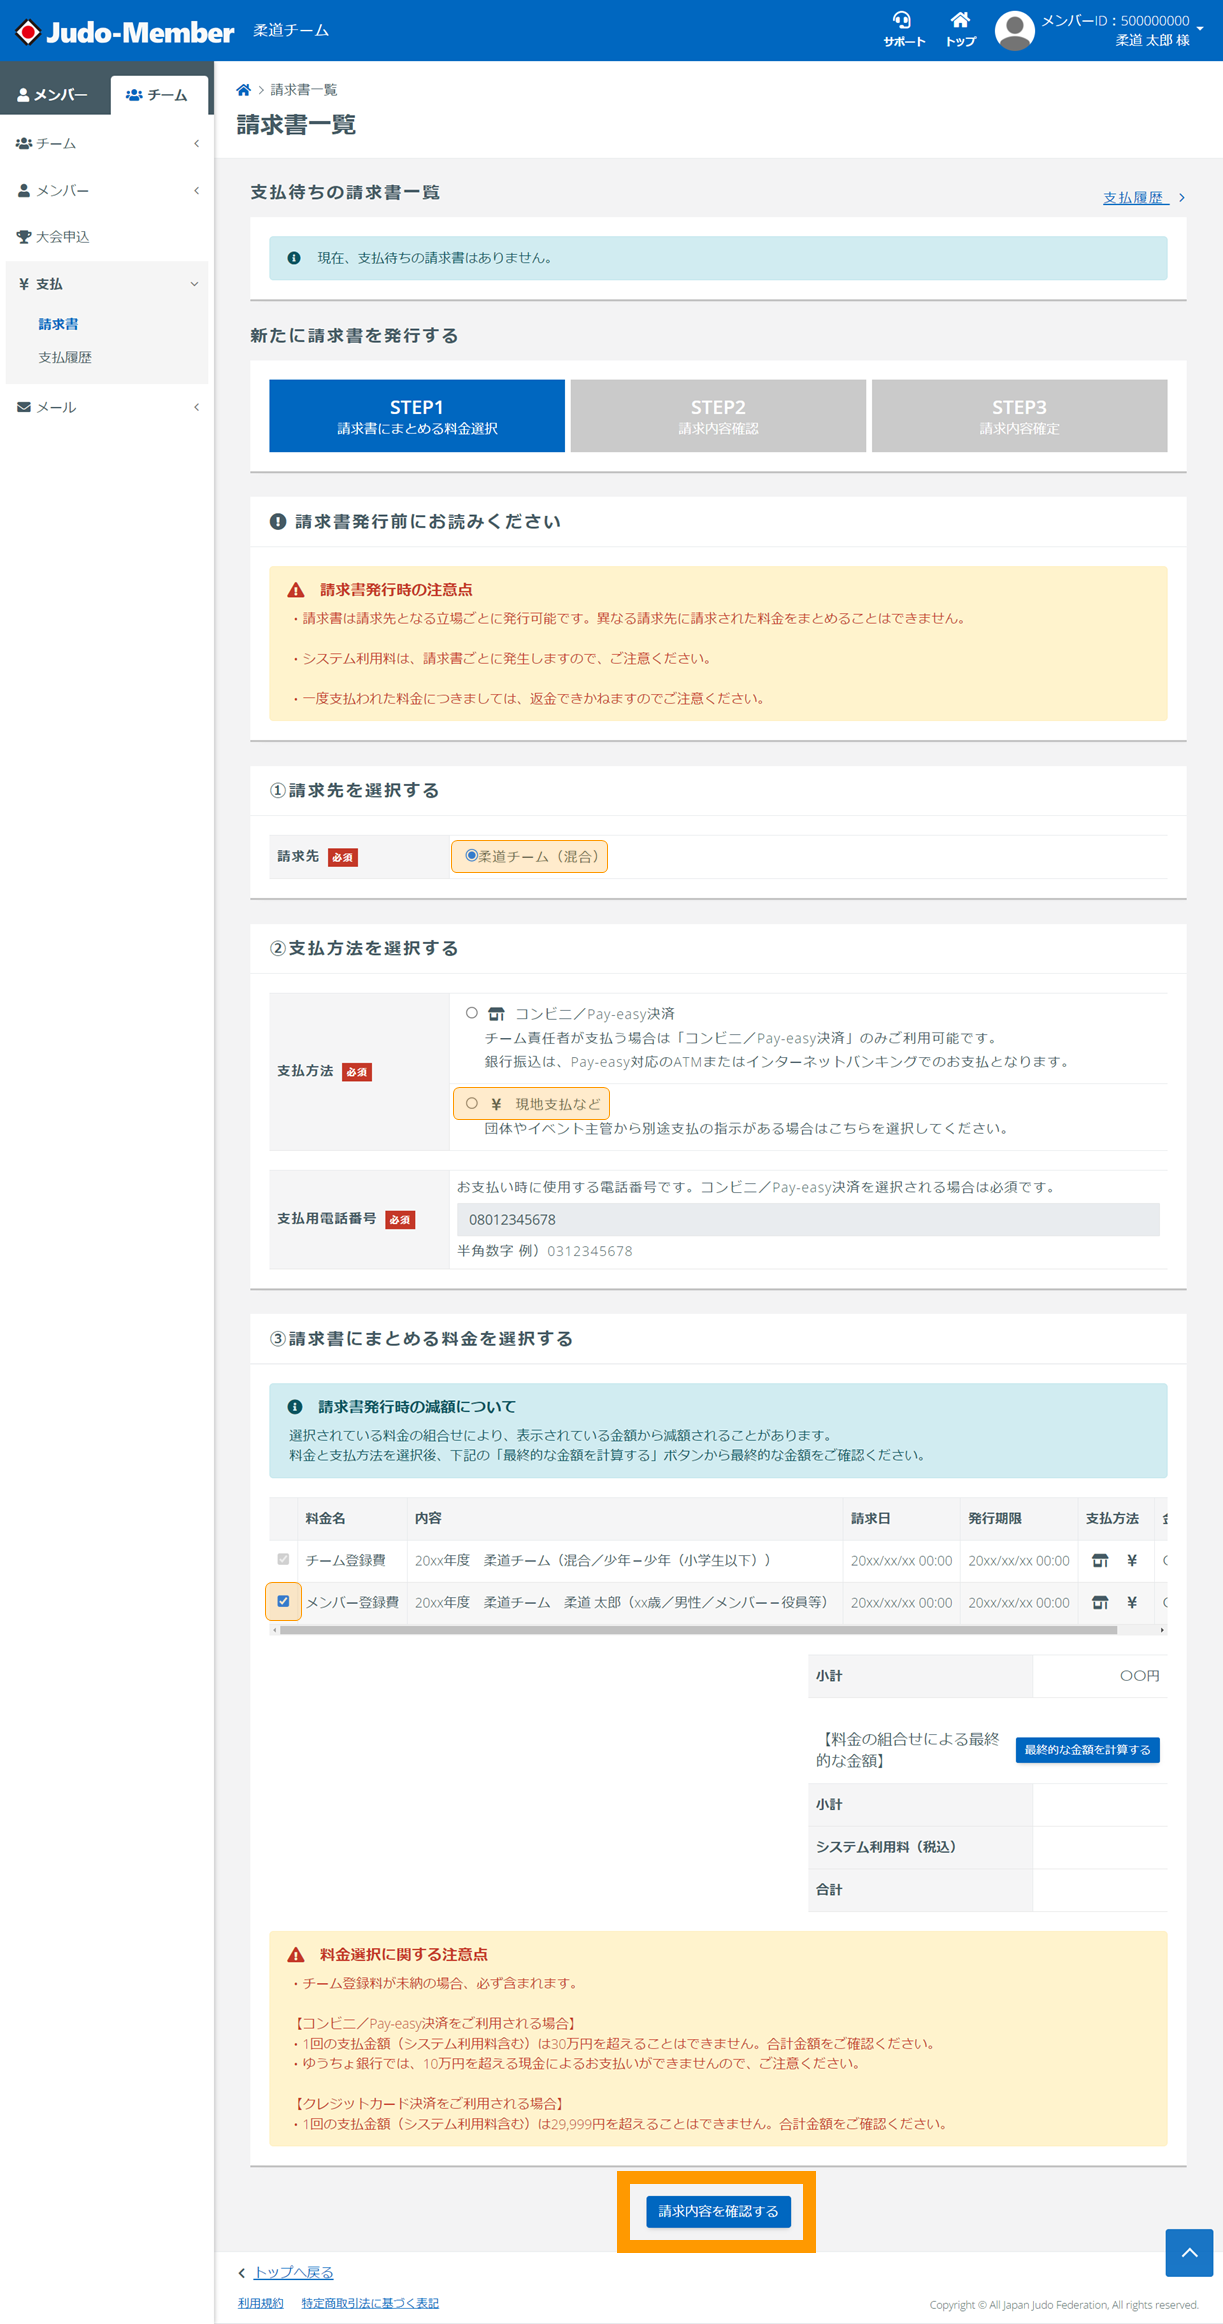Screen dimensions: 1223x2324
Task: Click the store icon beside コンビニ／Pay-easy決済
Action: tap(496, 1014)
